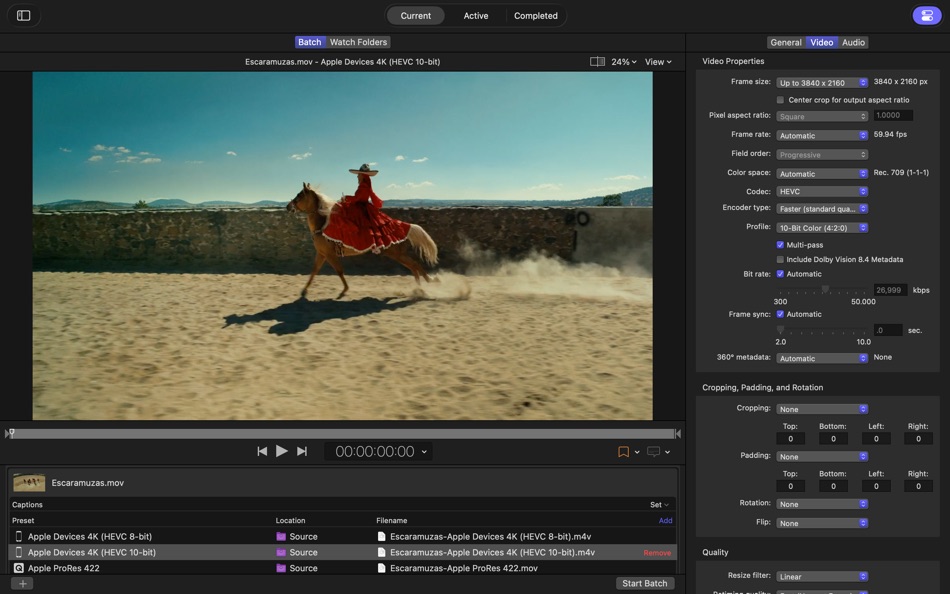Play the Escaramuzas preview
Screen dimensions: 950x594
(282, 451)
